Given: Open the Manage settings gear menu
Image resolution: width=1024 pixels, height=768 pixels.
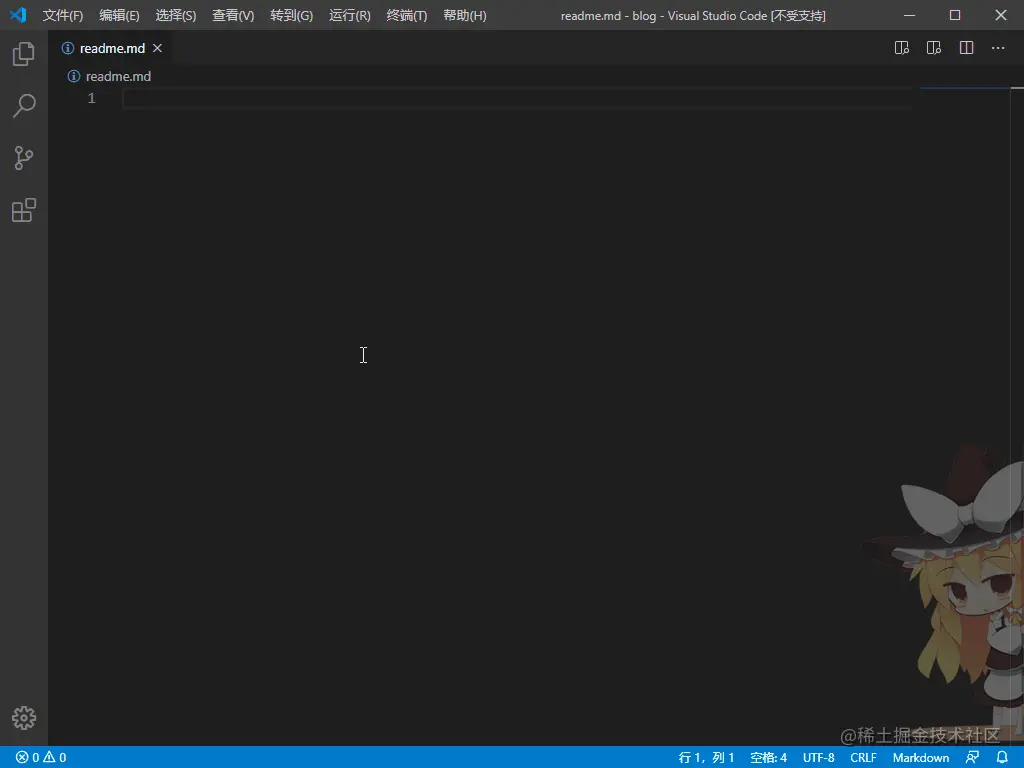Looking at the screenshot, I should click(24, 717).
